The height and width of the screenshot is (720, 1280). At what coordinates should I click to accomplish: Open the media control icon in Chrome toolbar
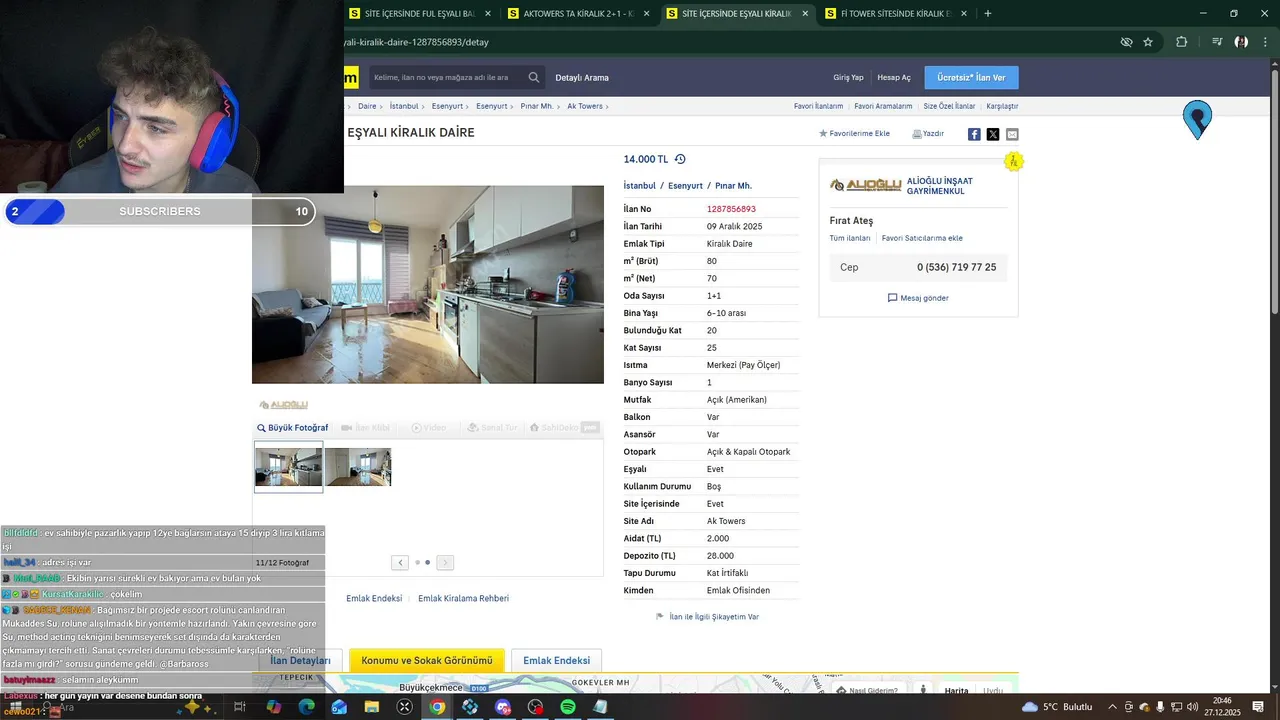[x=1217, y=42]
